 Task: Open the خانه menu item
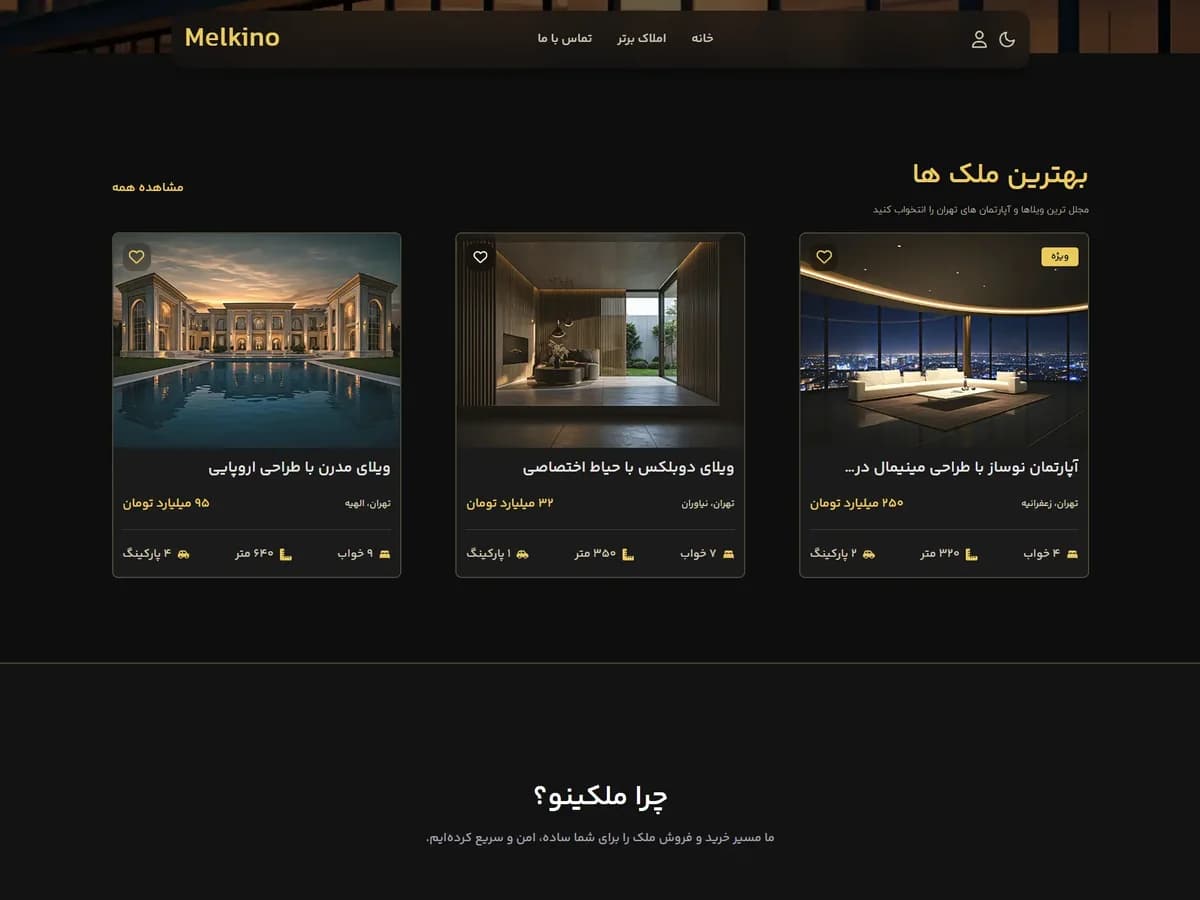click(x=702, y=38)
